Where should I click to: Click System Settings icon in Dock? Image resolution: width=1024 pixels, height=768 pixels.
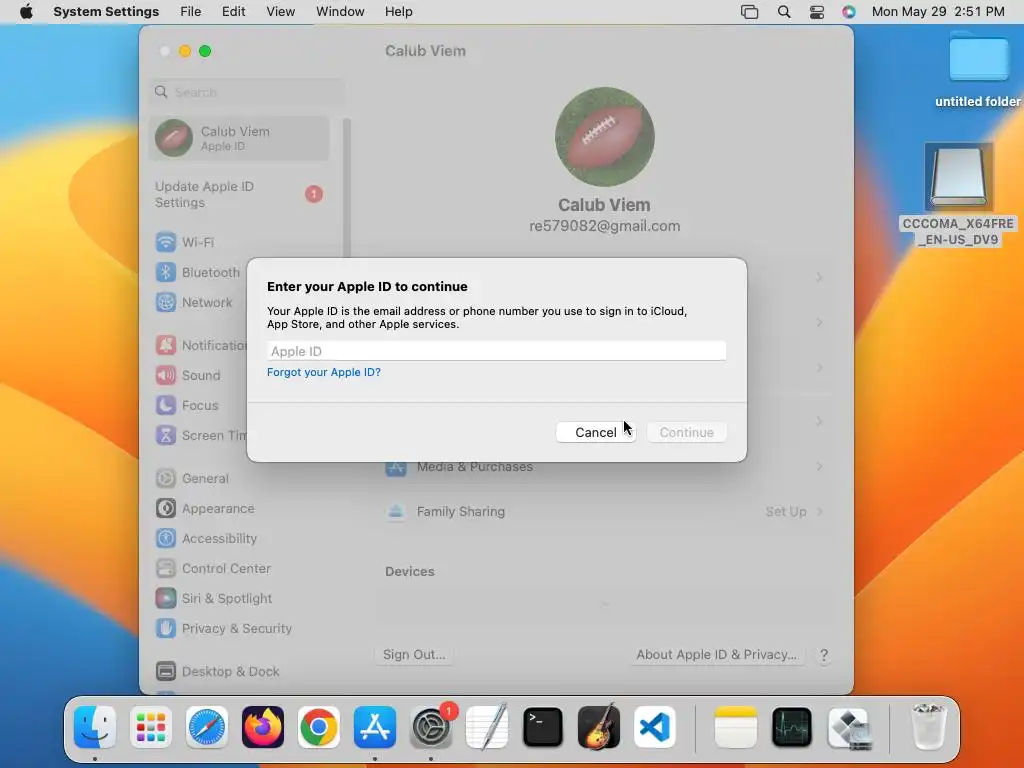[431, 727]
